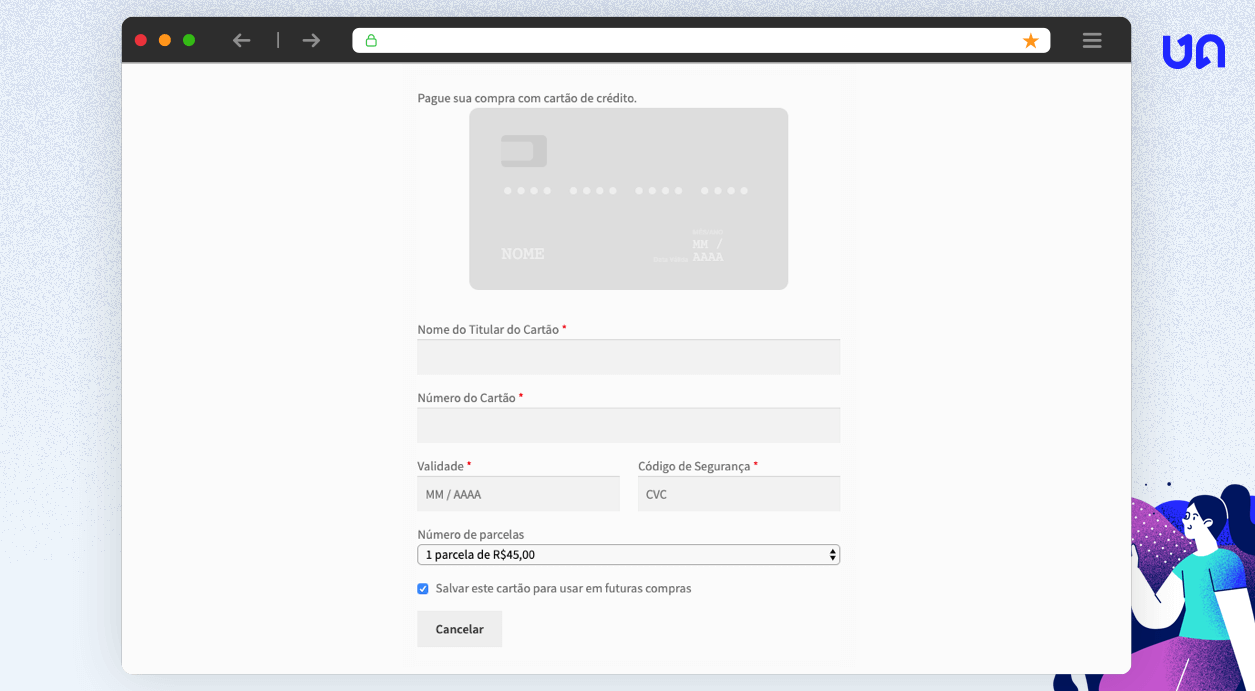The image size is (1255, 691).
Task: Click the orange bookmark star
Action: (x=1031, y=40)
